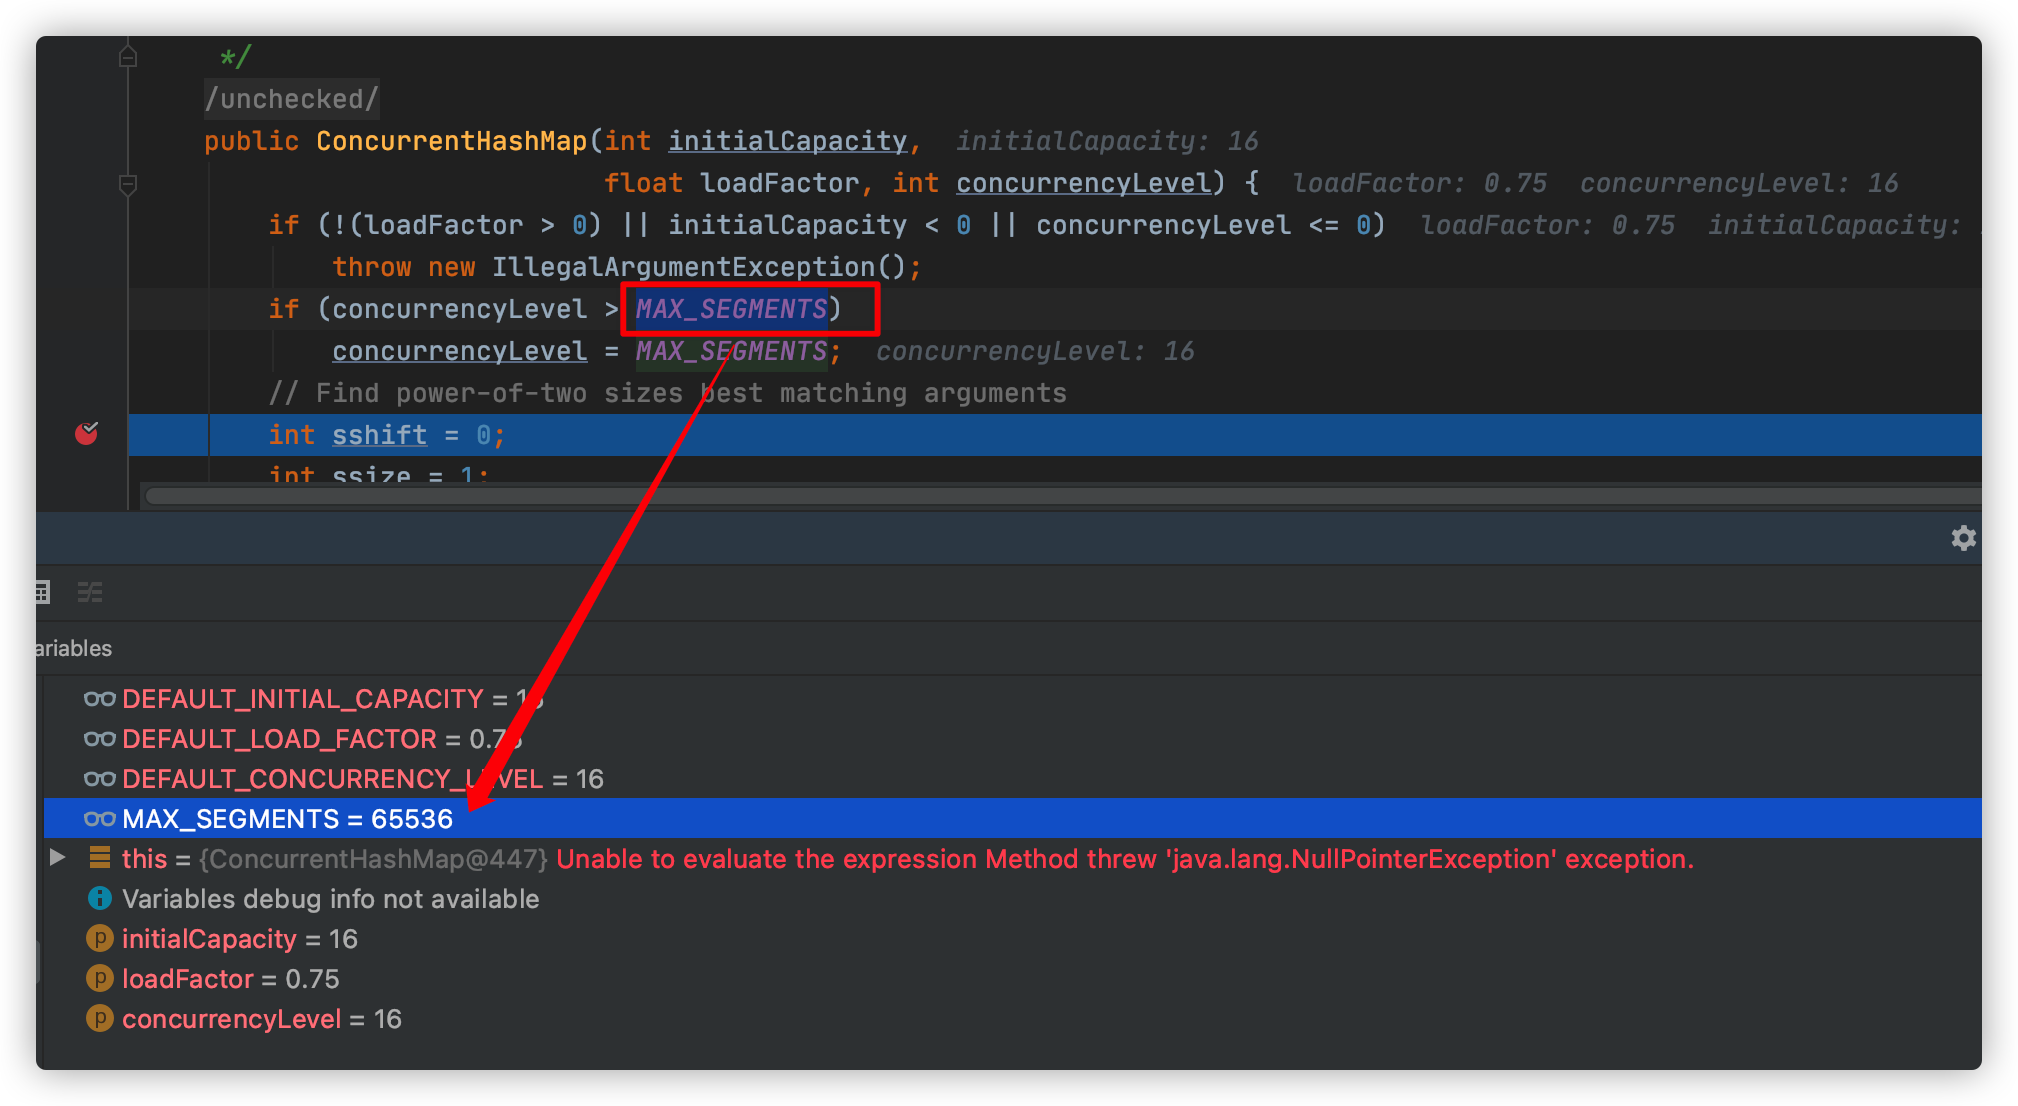Click the /unchecked/ annotation text

[291, 99]
